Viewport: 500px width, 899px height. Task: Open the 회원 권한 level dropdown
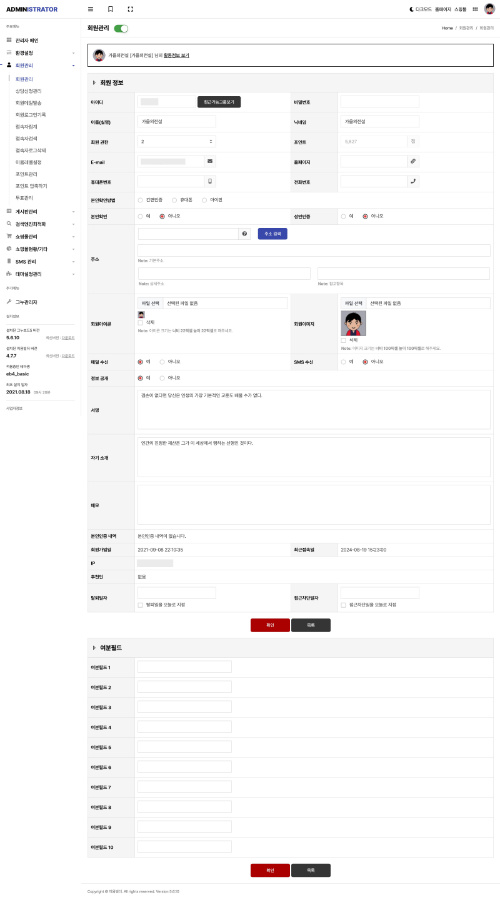coord(177,142)
